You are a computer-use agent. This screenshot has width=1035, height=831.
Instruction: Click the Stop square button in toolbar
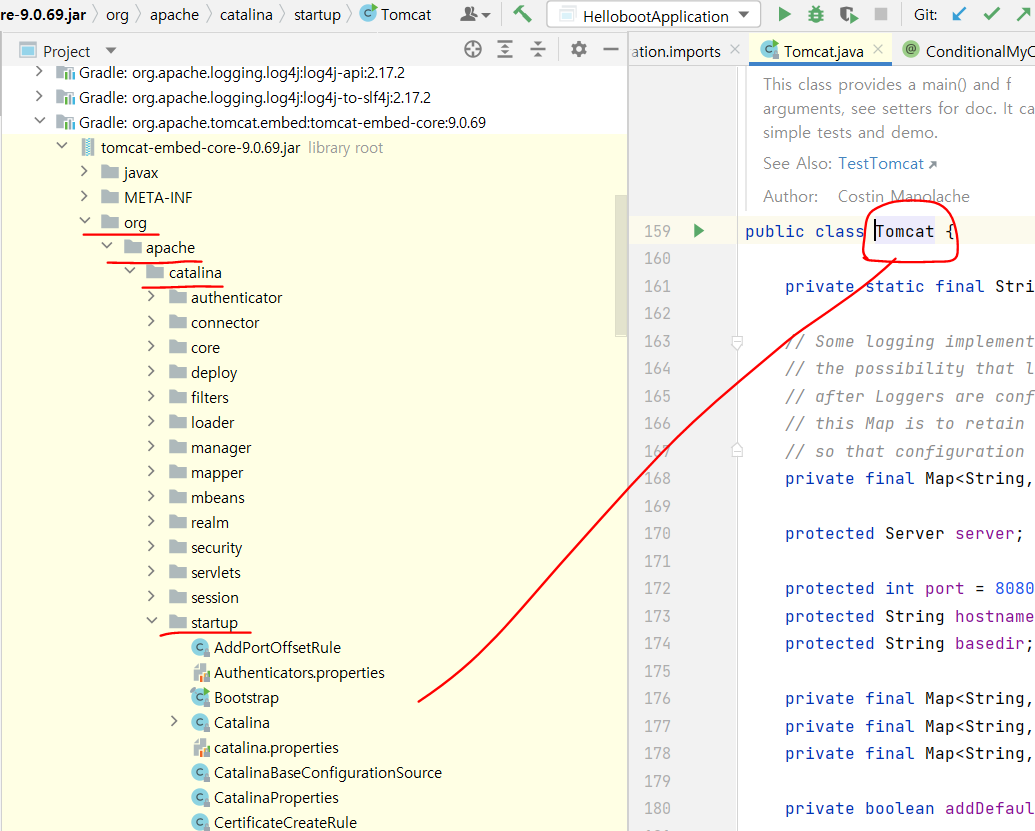click(x=881, y=14)
